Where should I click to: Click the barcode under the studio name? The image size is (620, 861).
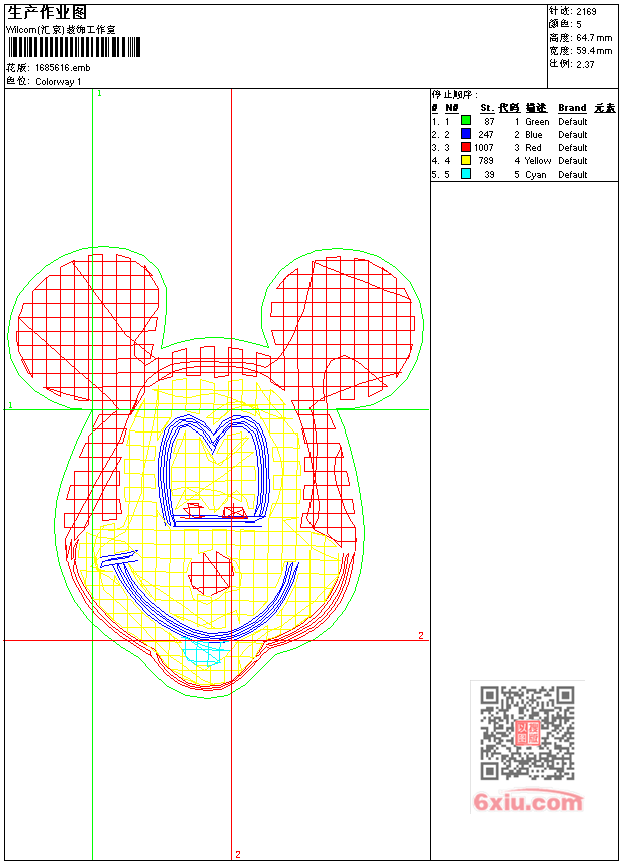click(x=74, y=47)
